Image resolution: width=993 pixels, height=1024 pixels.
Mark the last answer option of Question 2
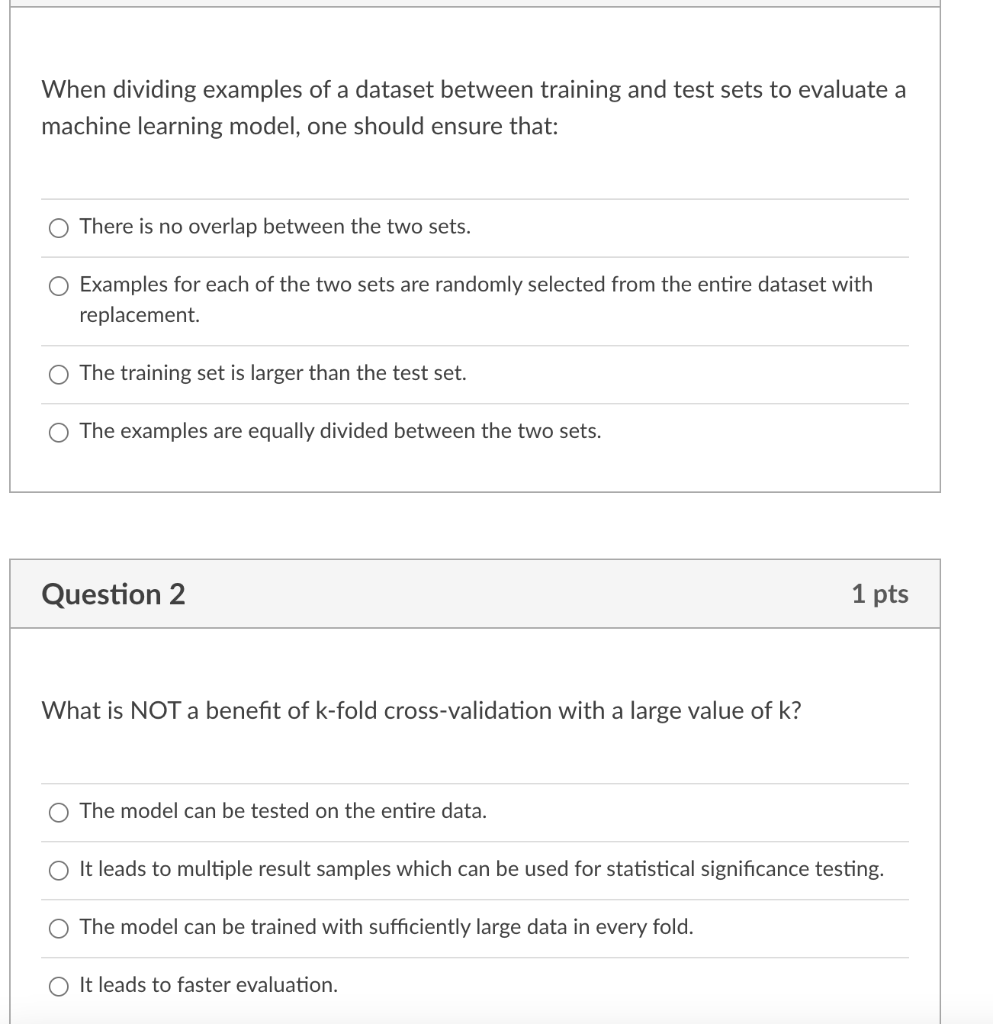tap(59, 984)
